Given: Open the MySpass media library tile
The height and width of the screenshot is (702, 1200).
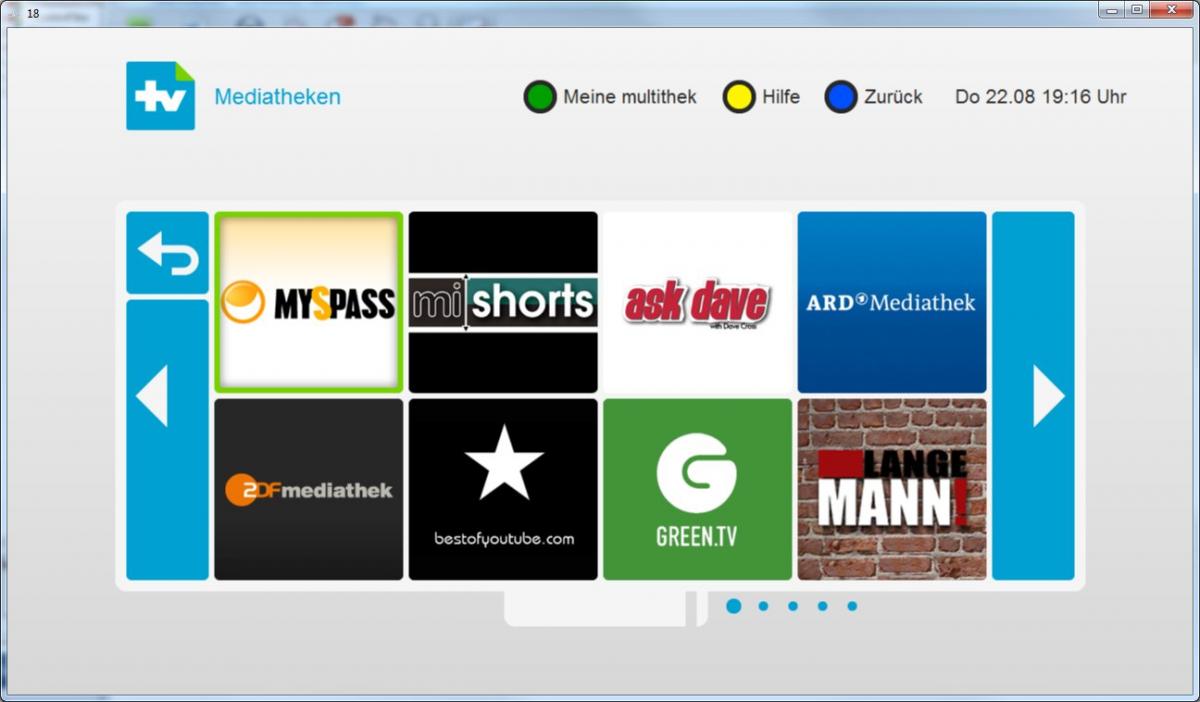Looking at the screenshot, I should tap(308, 302).
